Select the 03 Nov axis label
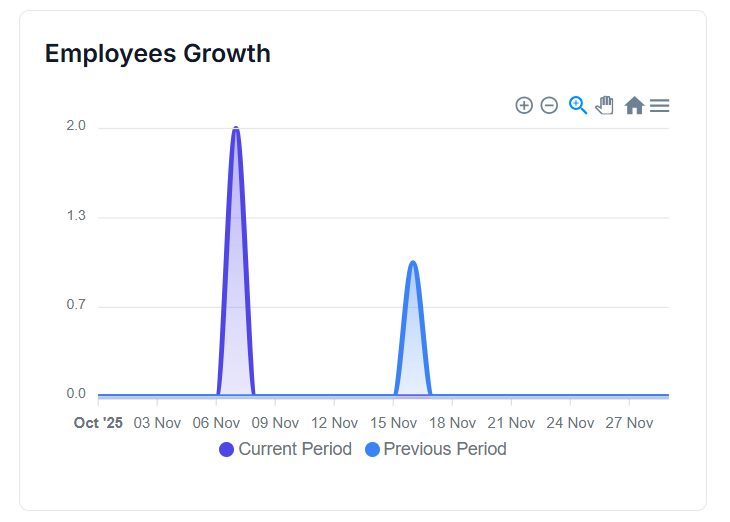Screen dimensions: 730x522 157,423
